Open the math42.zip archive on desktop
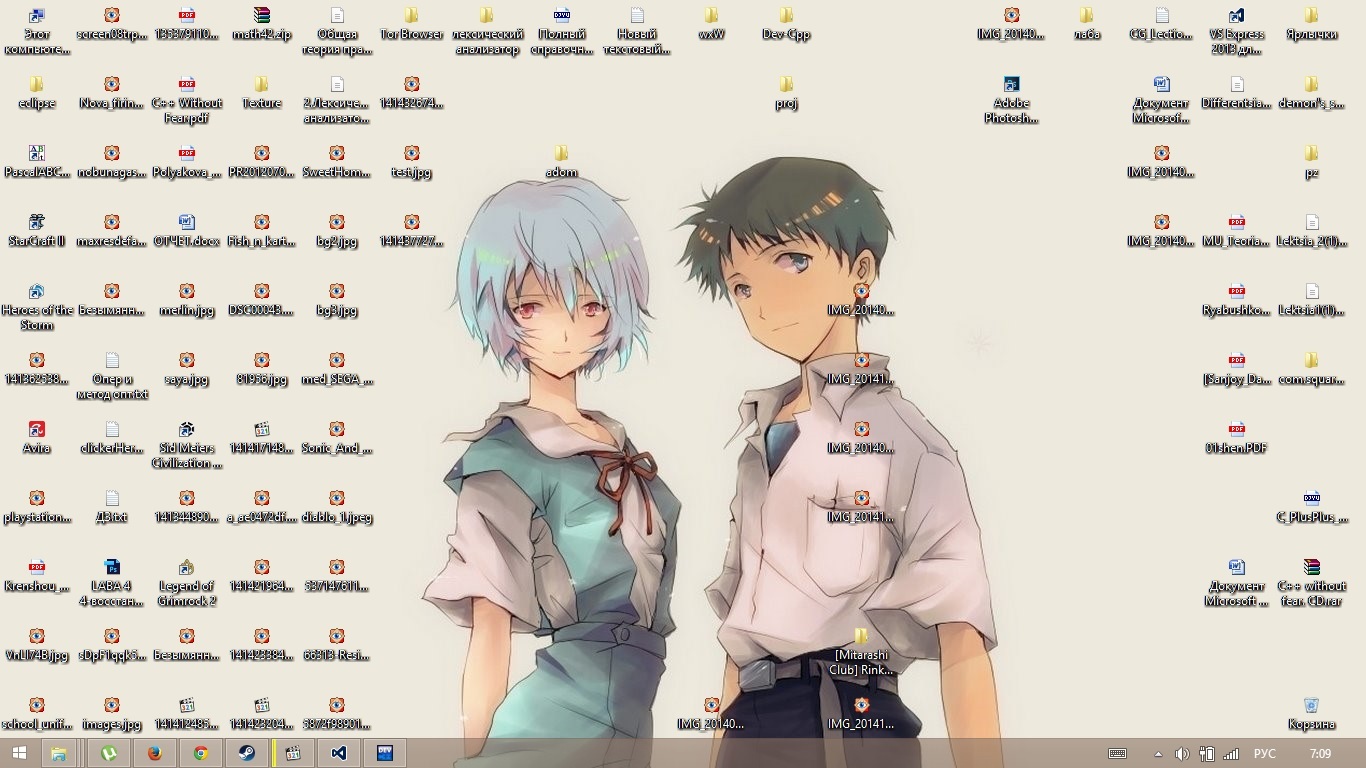The height and width of the screenshot is (768, 1366). coord(261,24)
